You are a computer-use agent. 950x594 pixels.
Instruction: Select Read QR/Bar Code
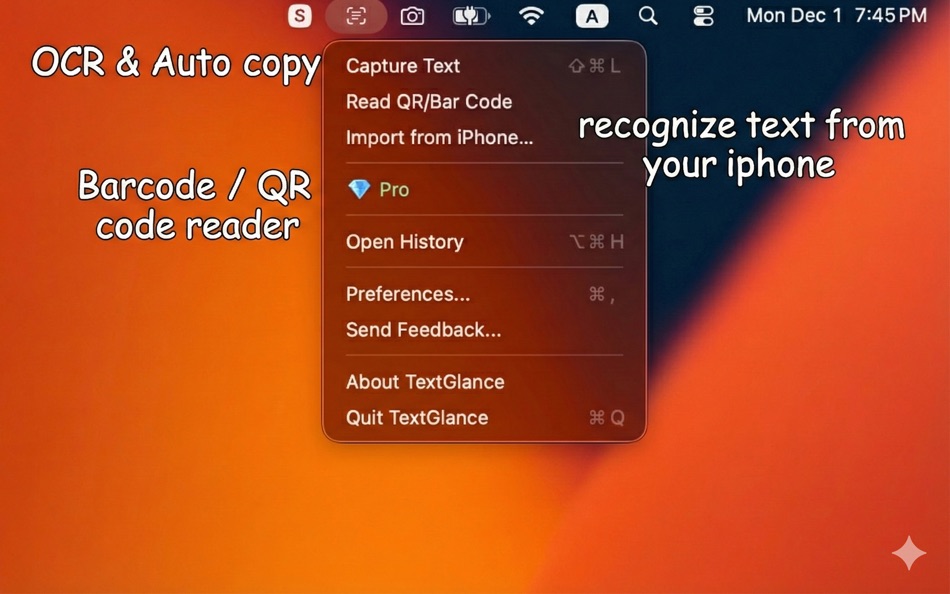428,101
